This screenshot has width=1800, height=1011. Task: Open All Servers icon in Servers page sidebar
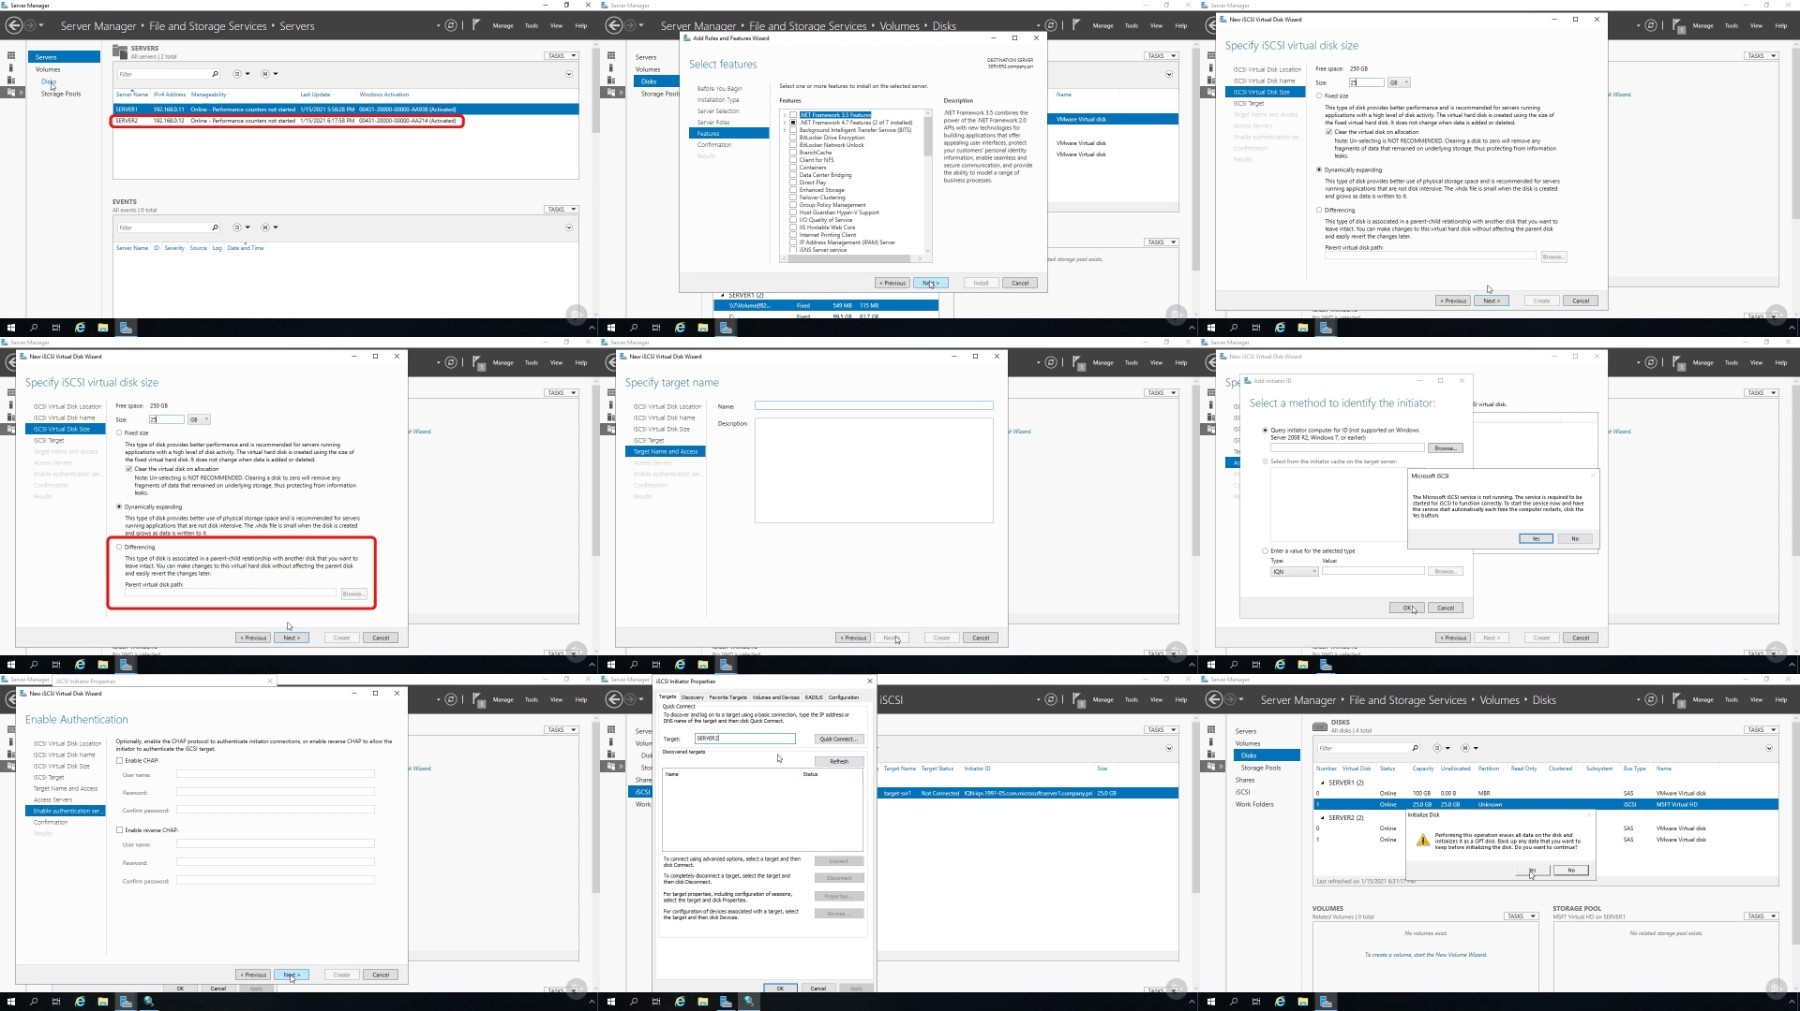coord(11,80)
